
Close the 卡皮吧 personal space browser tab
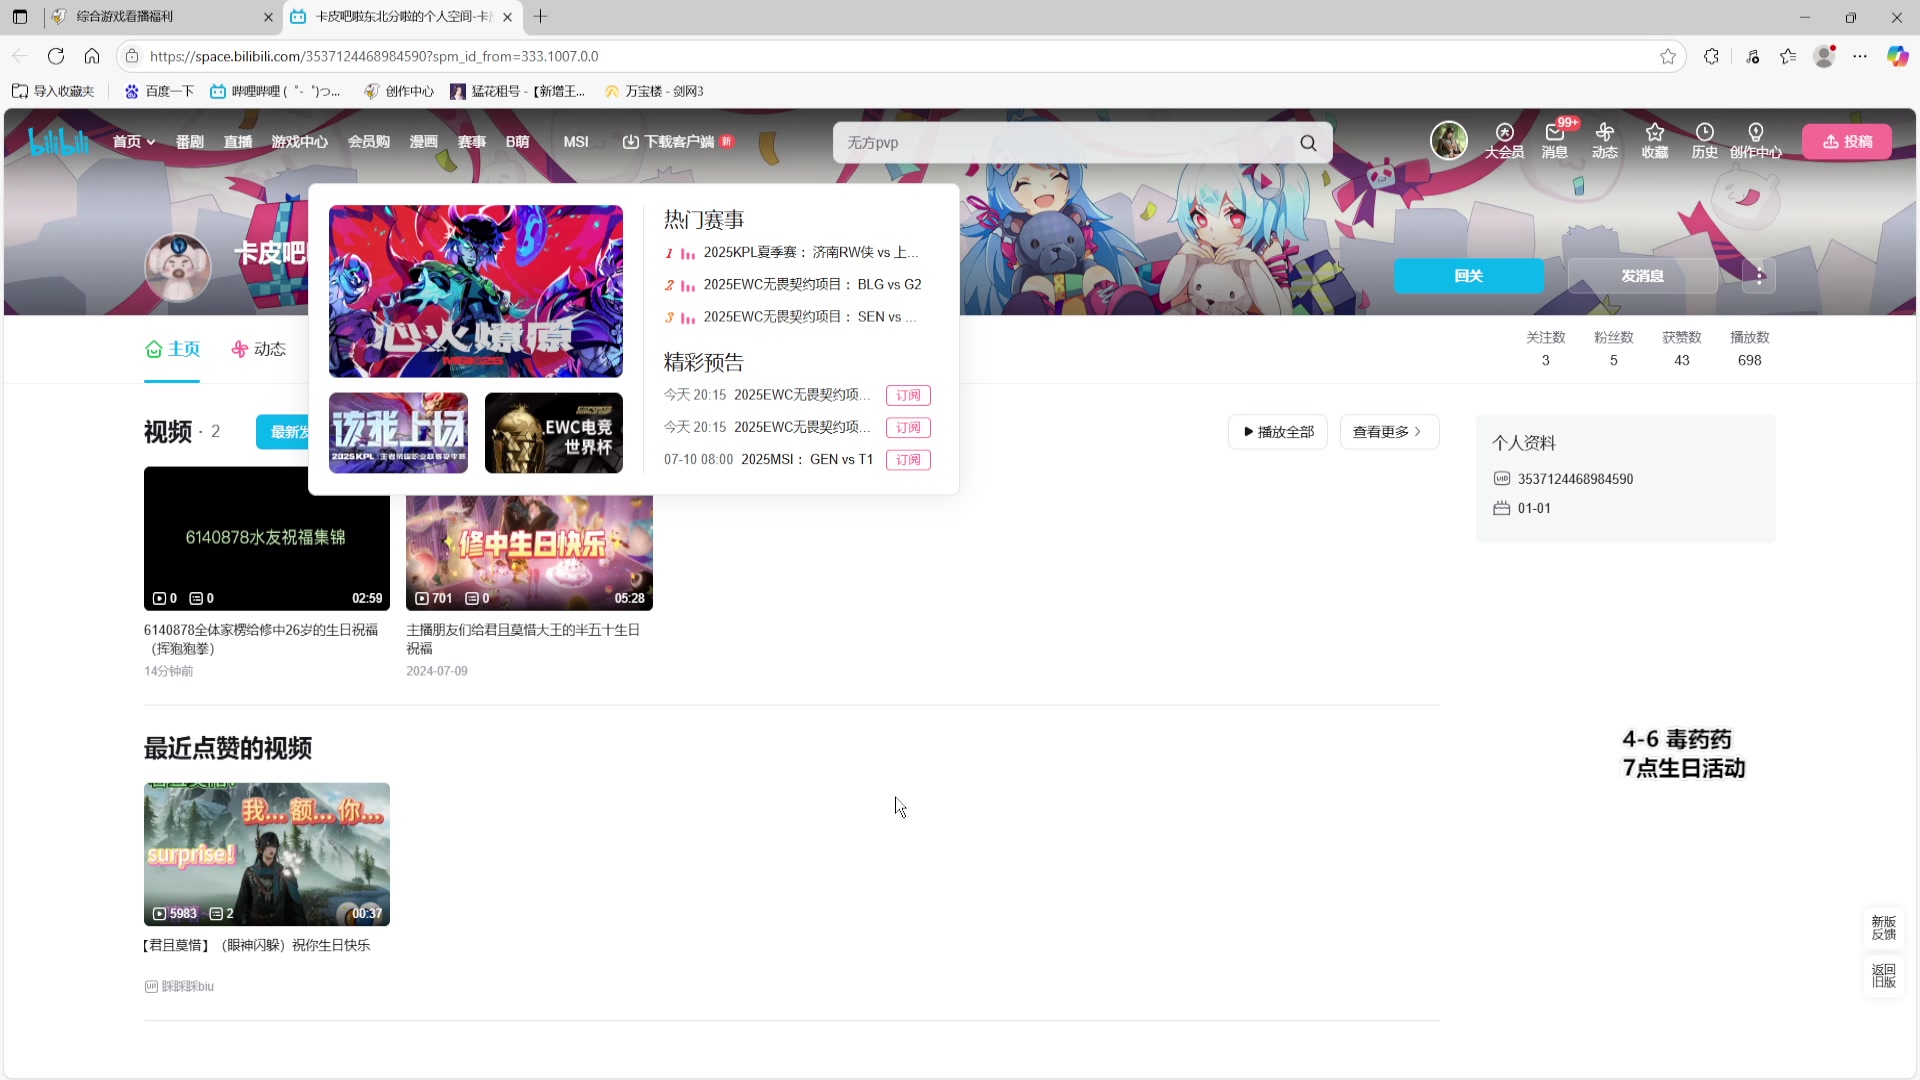click(507, 17)
